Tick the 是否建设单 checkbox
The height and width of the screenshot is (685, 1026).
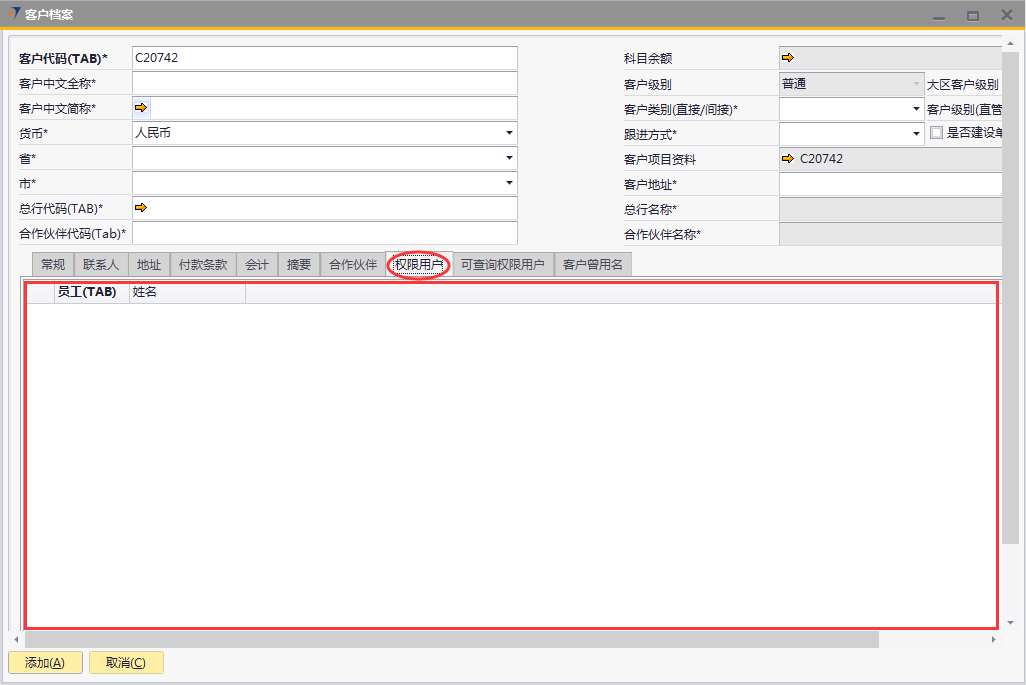(936, 133)
